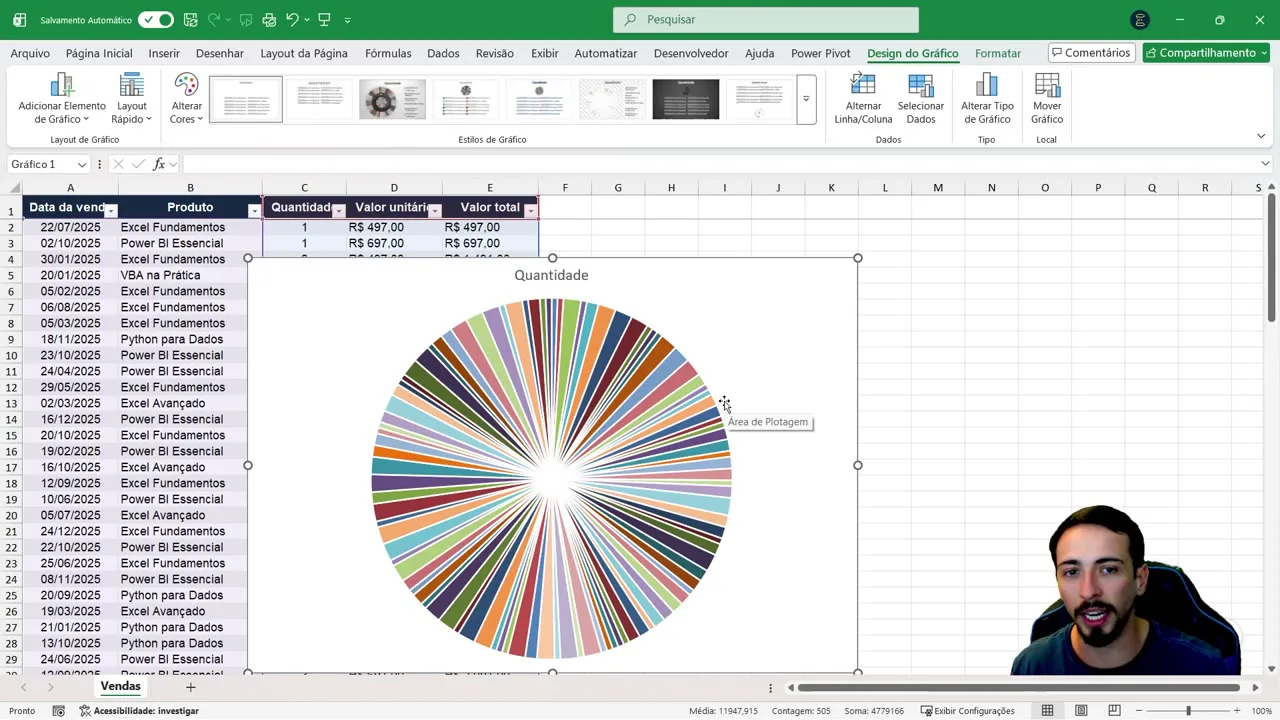Select the dark chart style thumbnail

coord(686,99)
